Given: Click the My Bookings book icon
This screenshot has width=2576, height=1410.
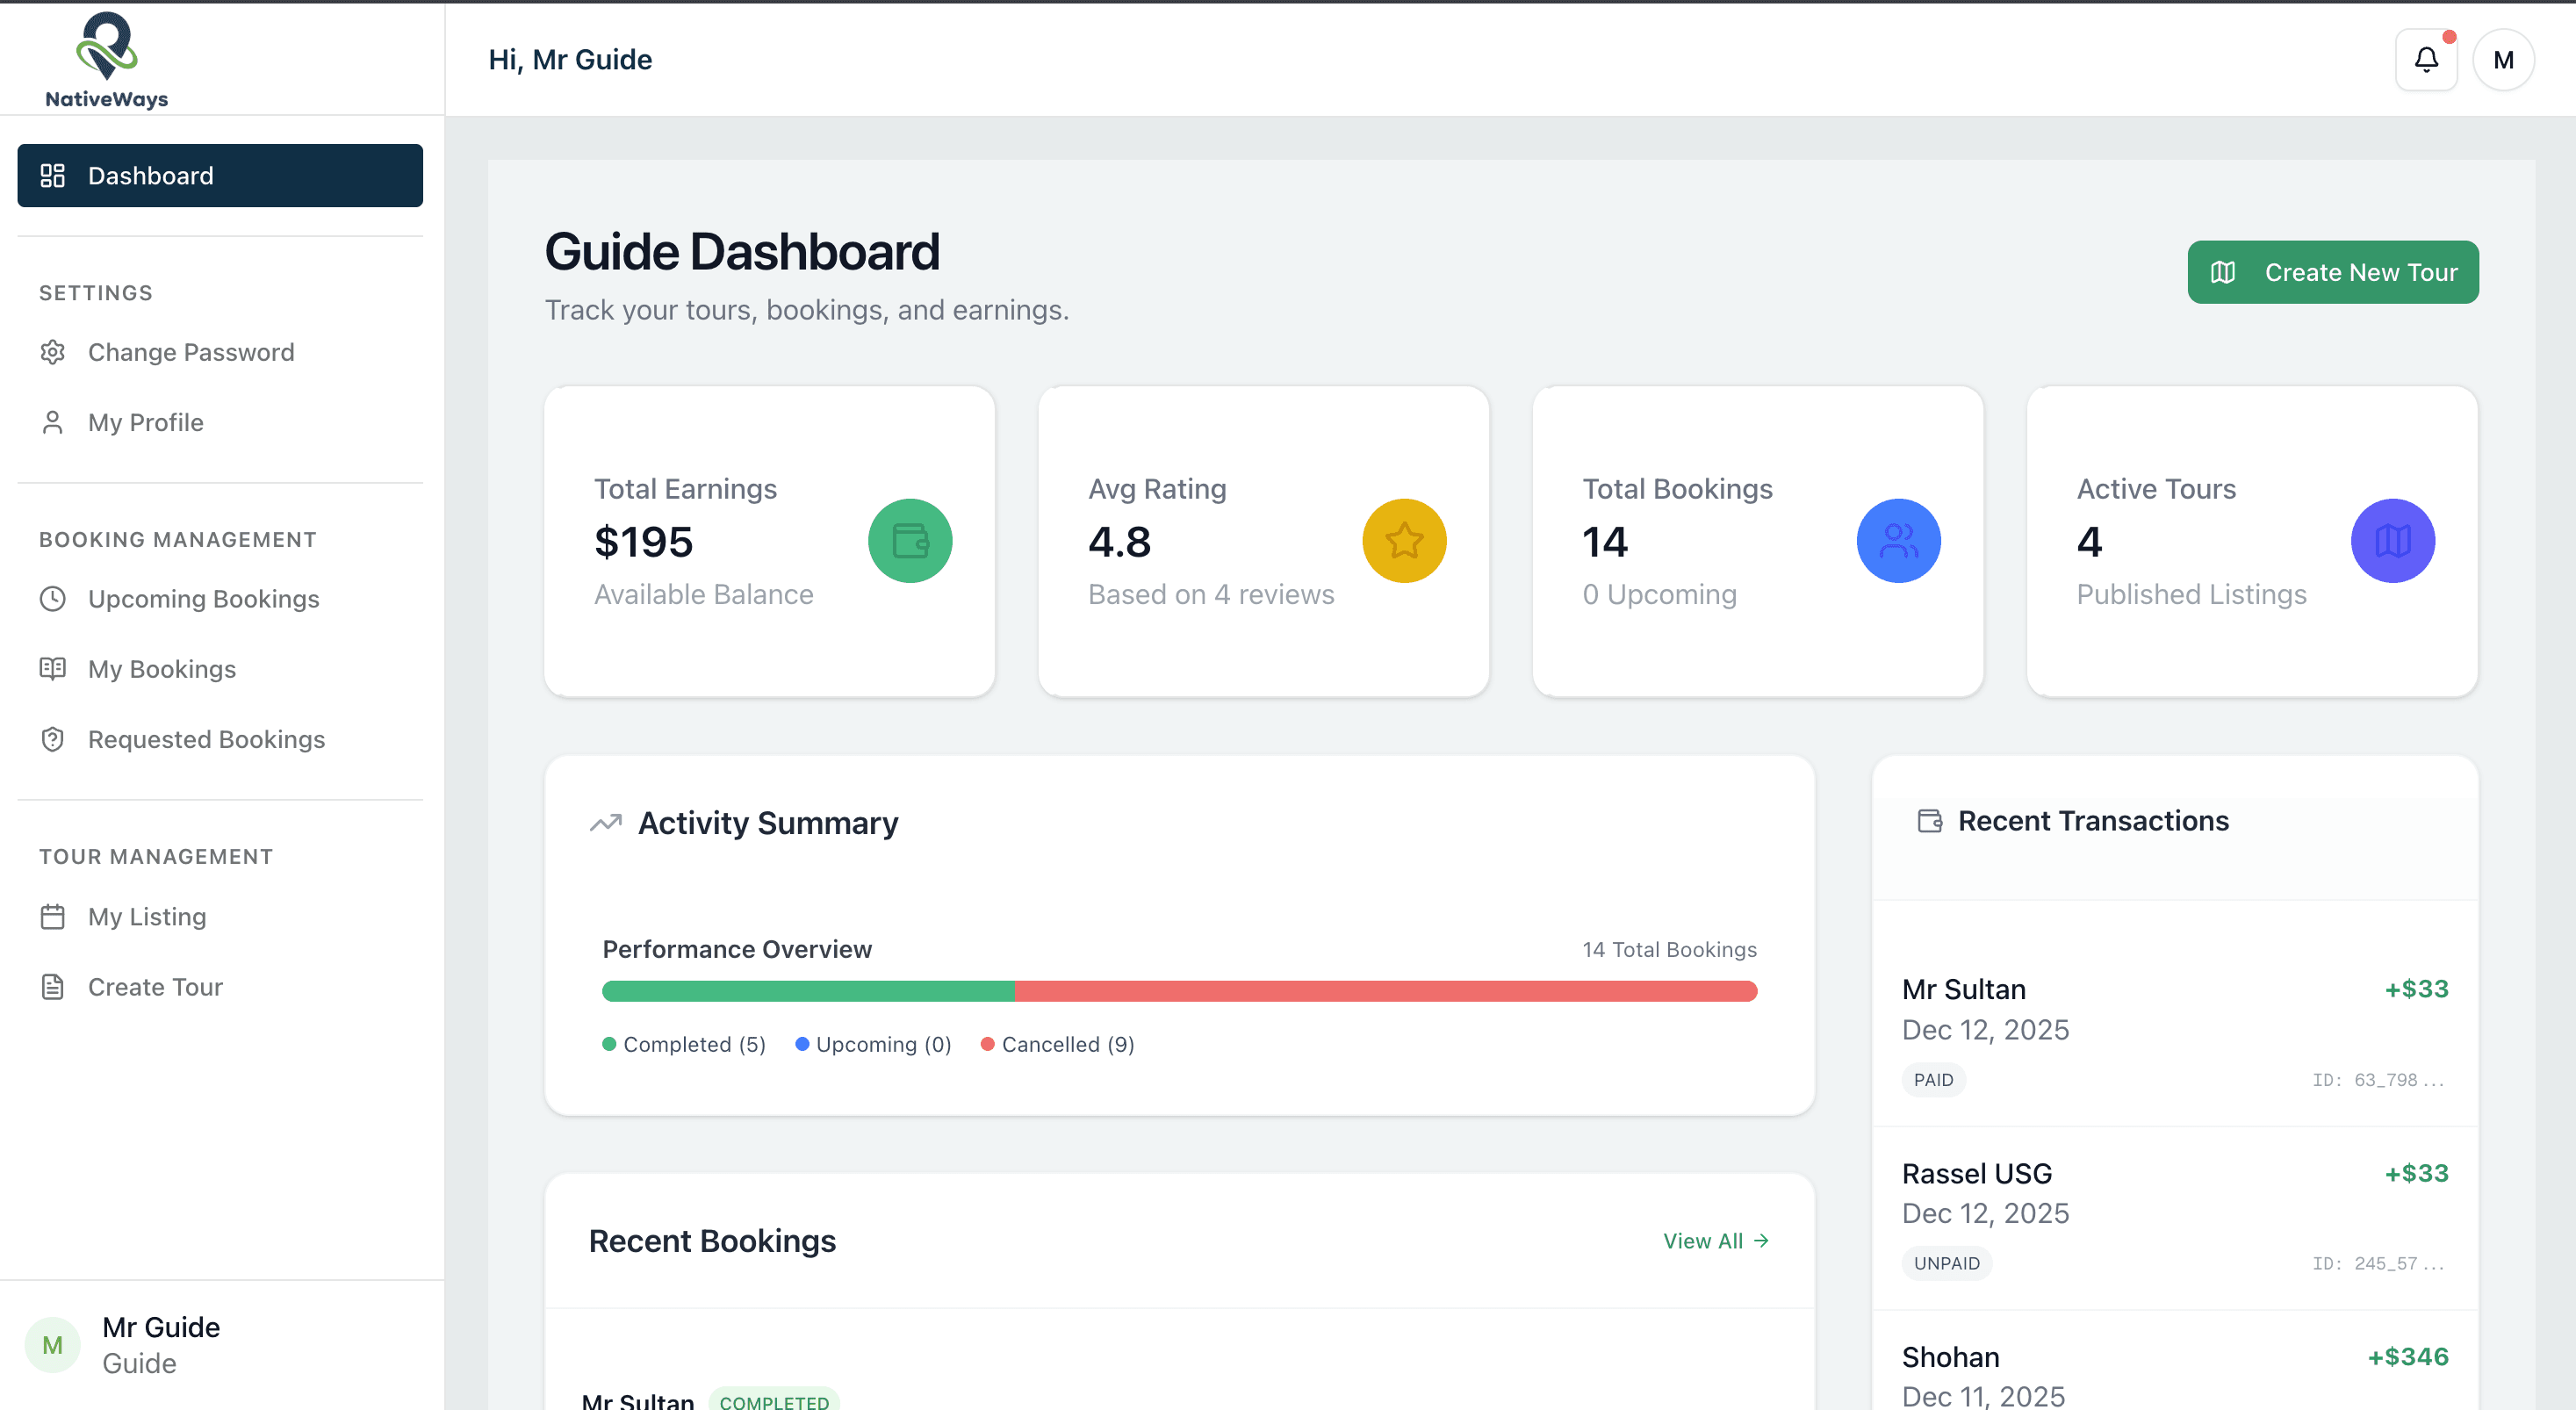Looking at the screenshot, I should [x=53, y=669].
